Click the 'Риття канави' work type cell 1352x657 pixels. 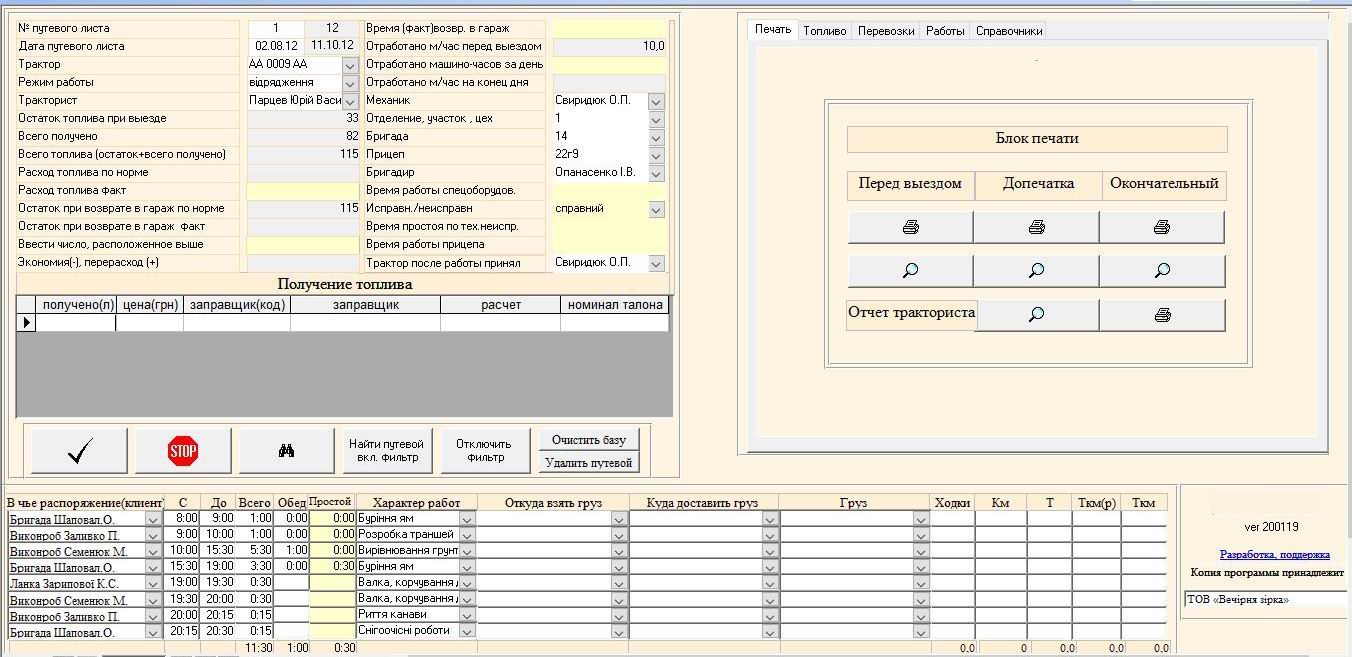point(408,615)
